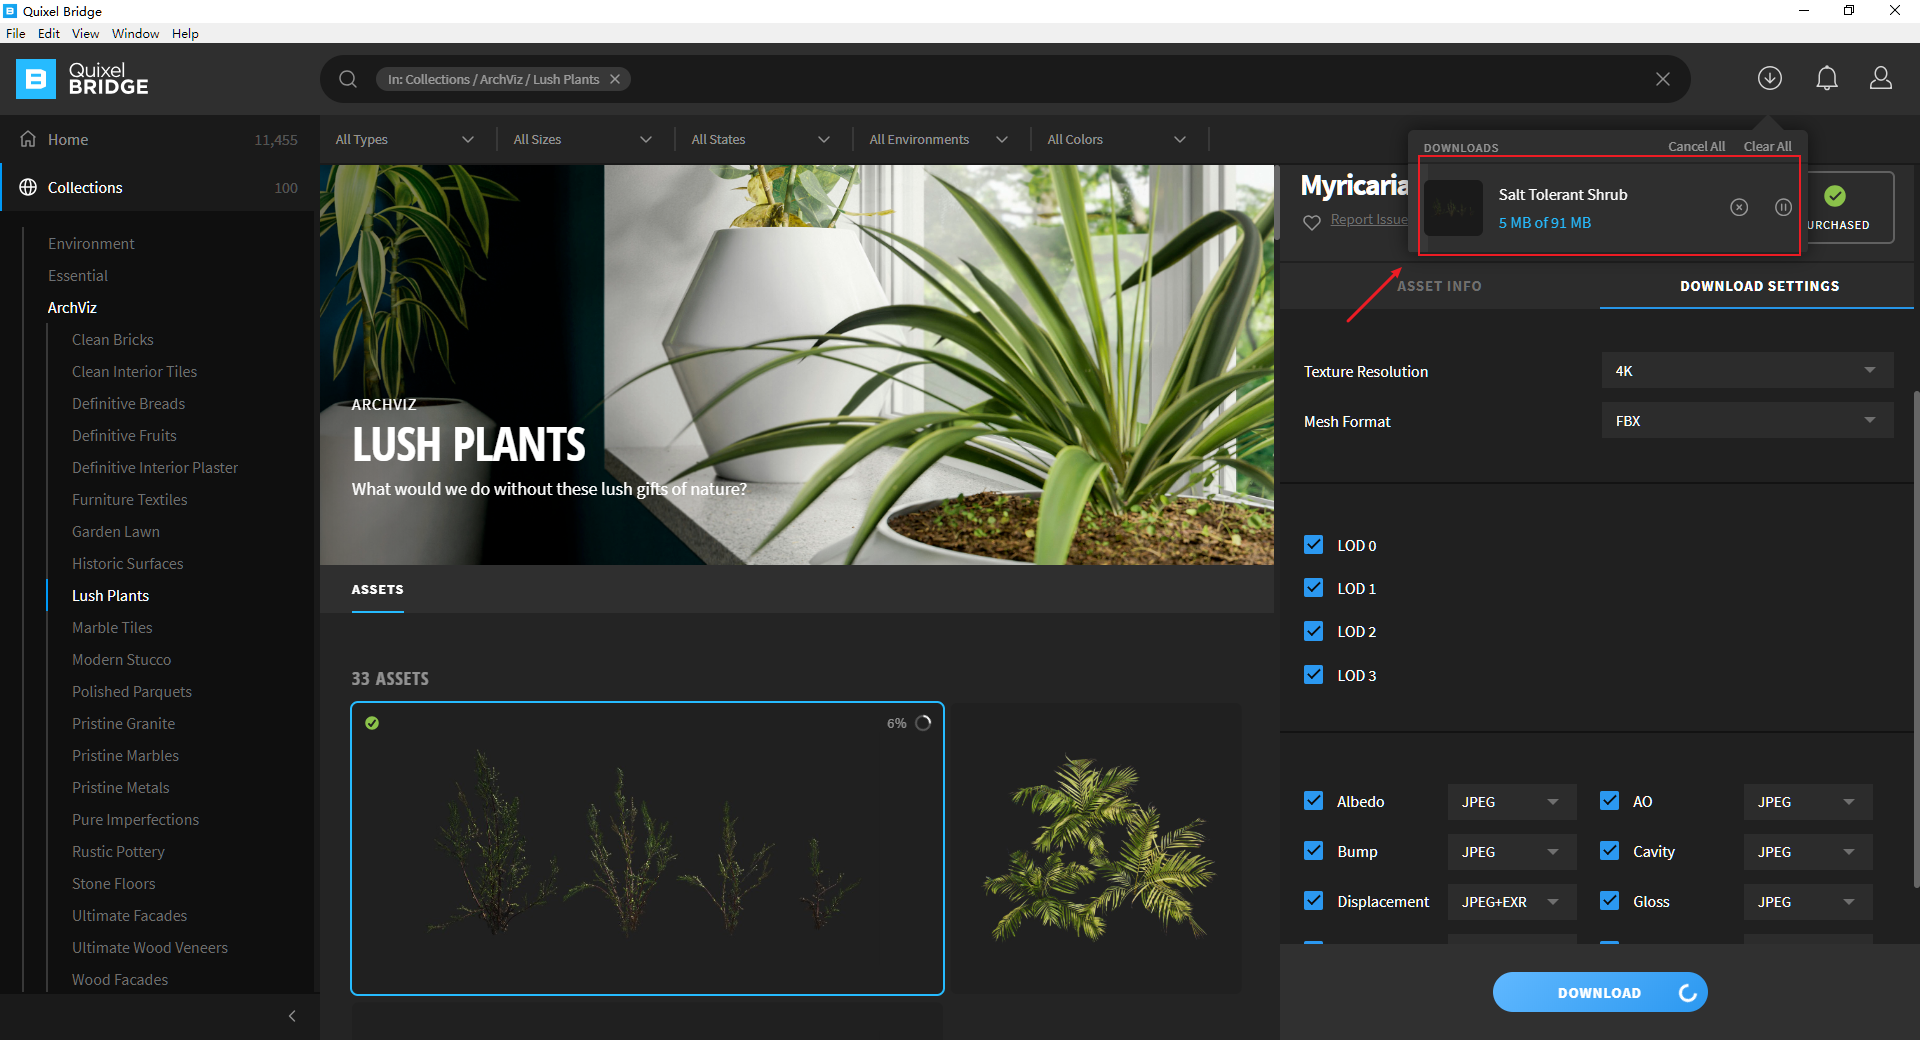Open the Marble Tiles collection
This screenshot has height=1040, width=1920.
tap(112, 628)
